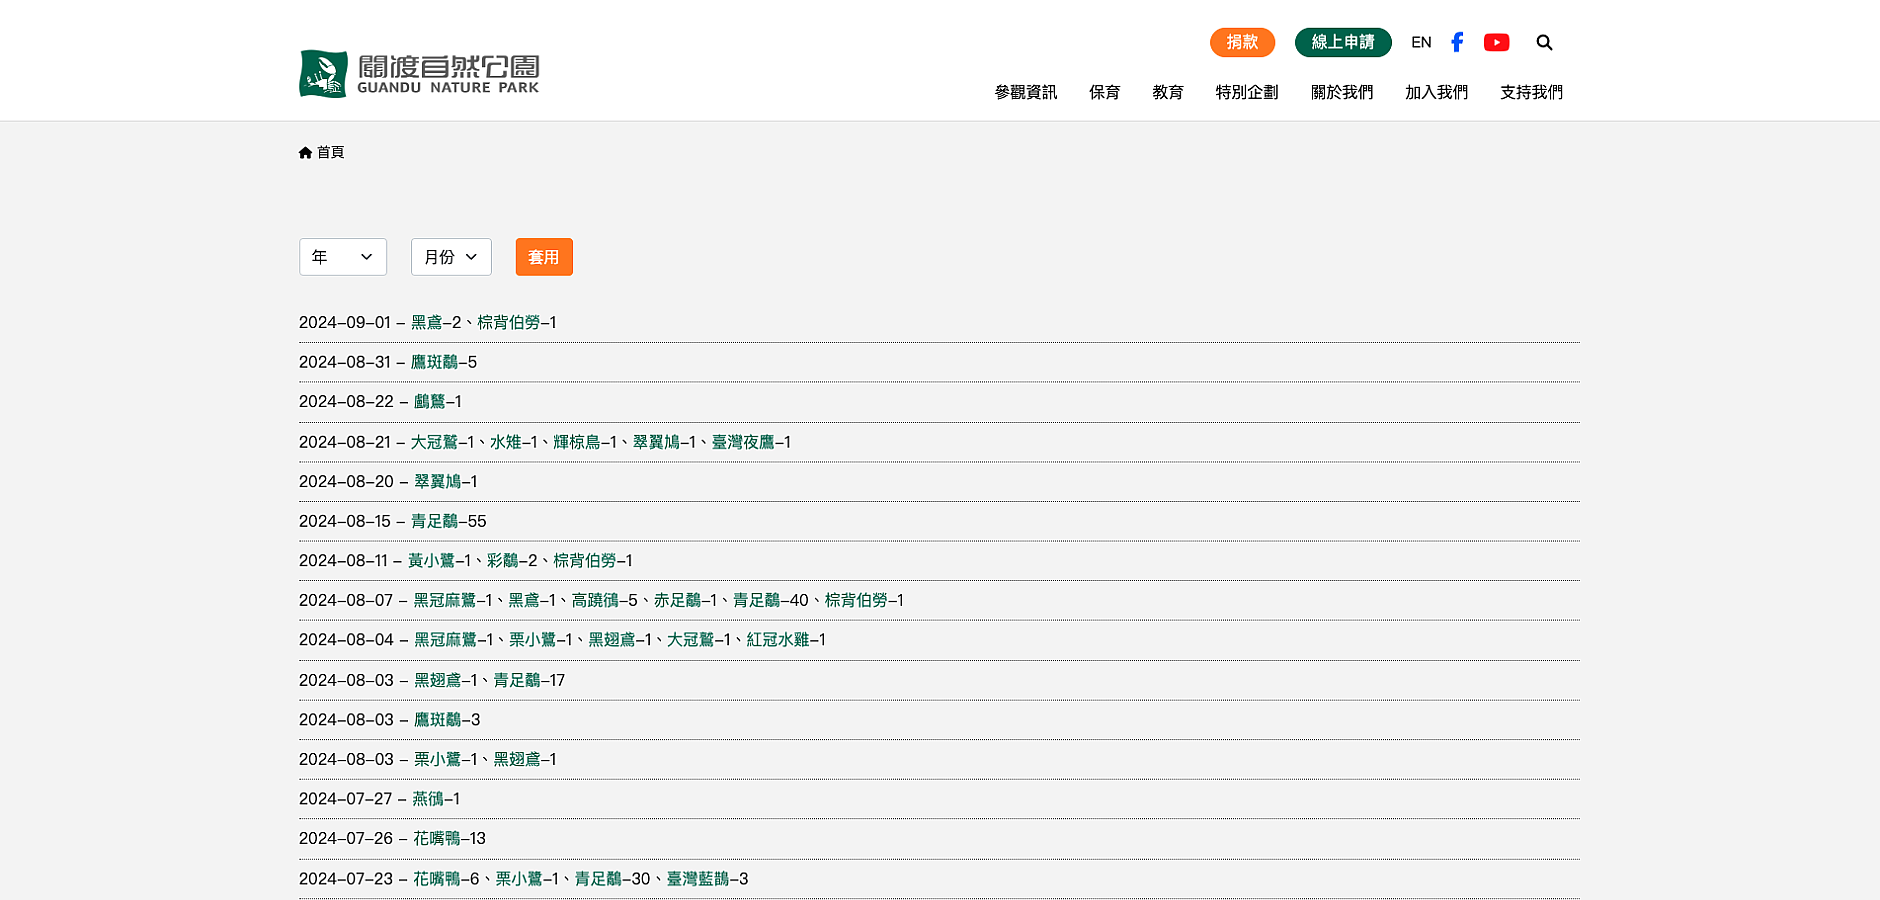This screenshot has width=1880, height=900.
Task: Open 2024-08-20 record 翠翼鳩–1
Action: (x=446, y=481)
